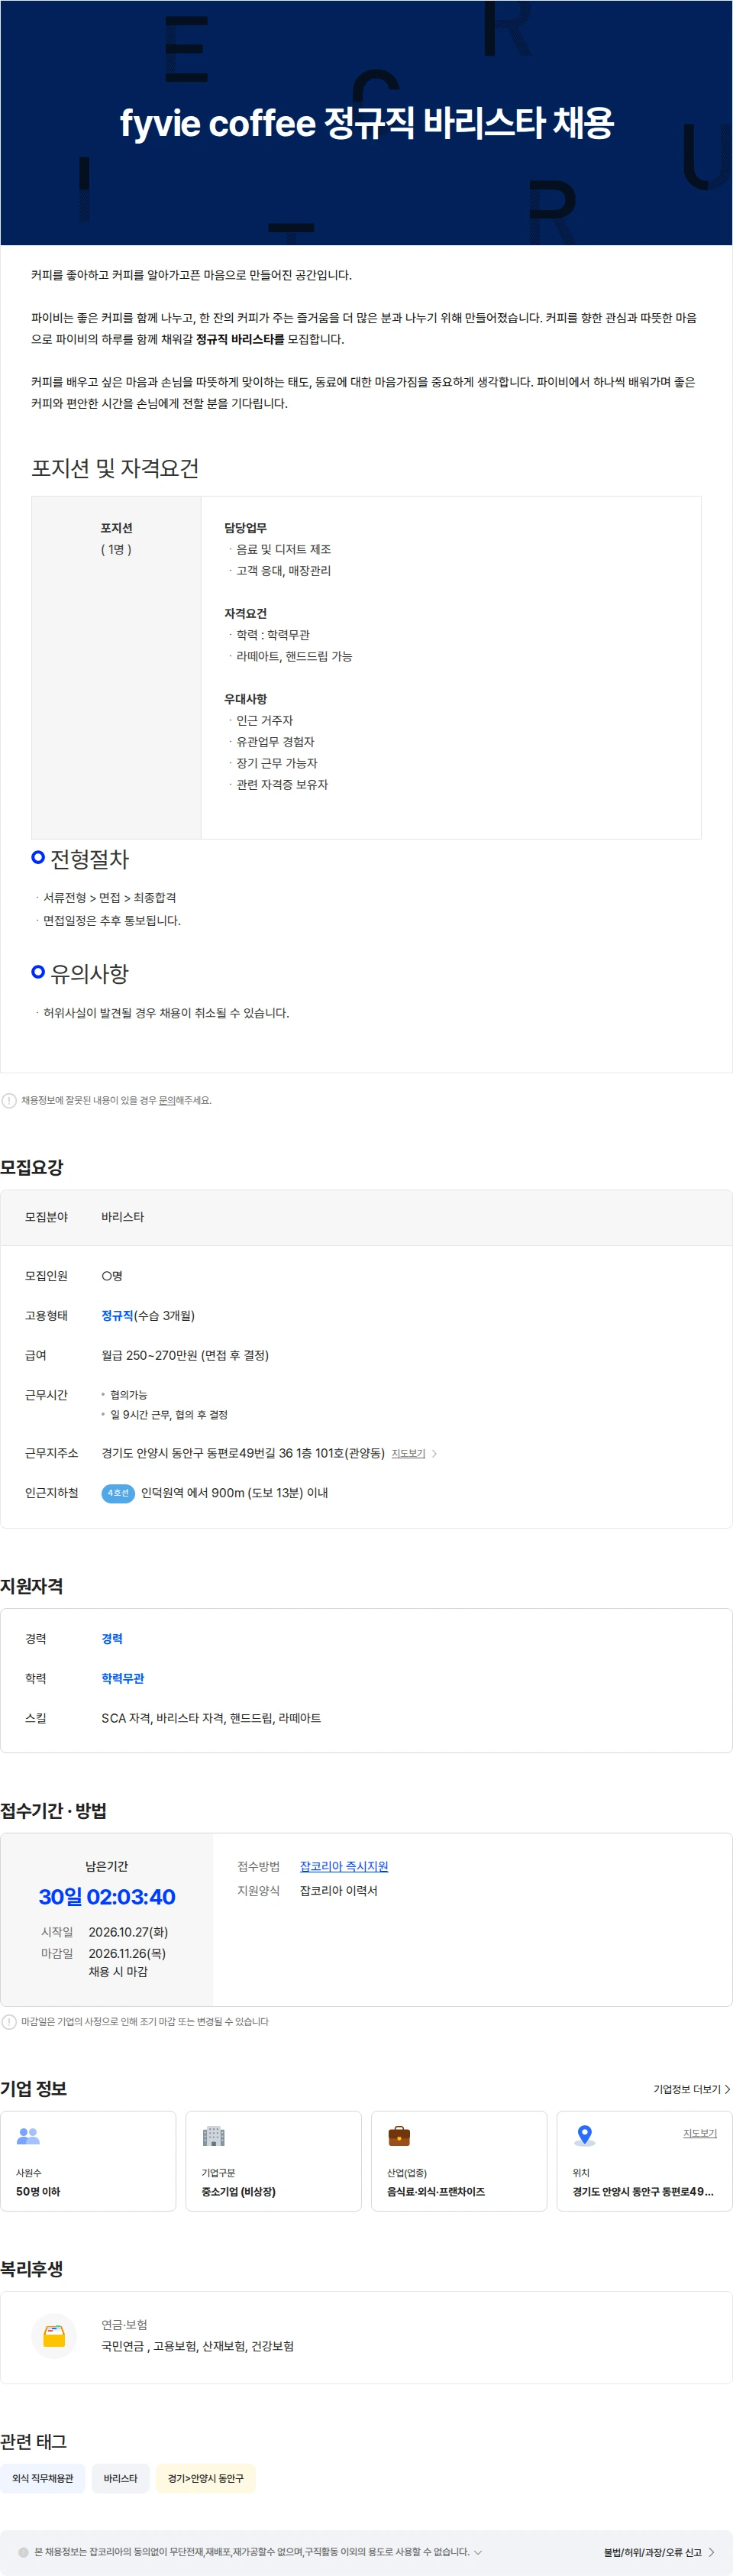733x2576 pixels.
Task: Click the 연금·보험 yellow box icon
Action: click(54, 2336)
